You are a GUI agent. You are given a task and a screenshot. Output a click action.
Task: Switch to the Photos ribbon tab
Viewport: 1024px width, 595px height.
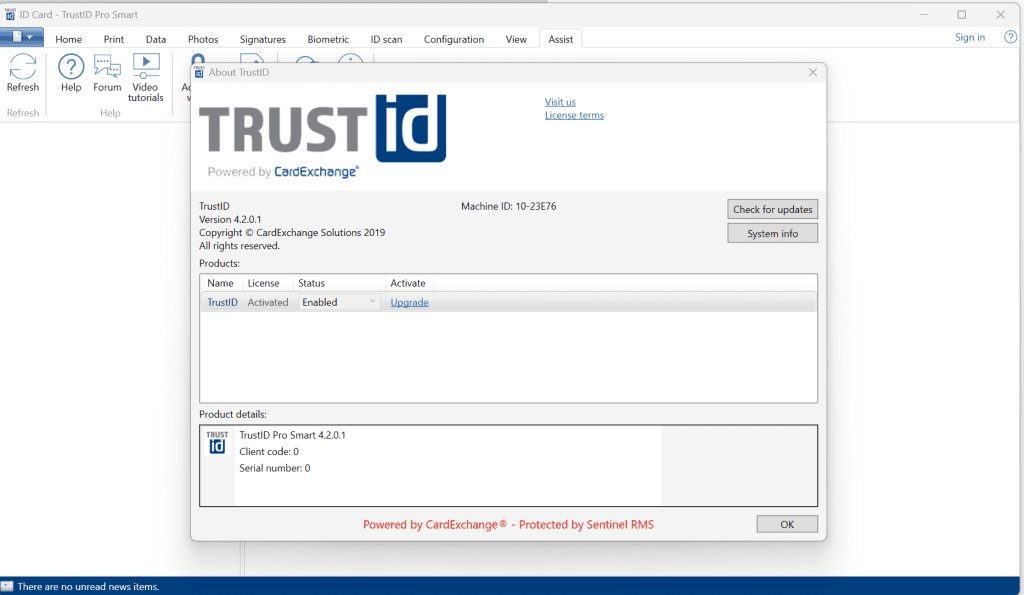tap(203, 39)
